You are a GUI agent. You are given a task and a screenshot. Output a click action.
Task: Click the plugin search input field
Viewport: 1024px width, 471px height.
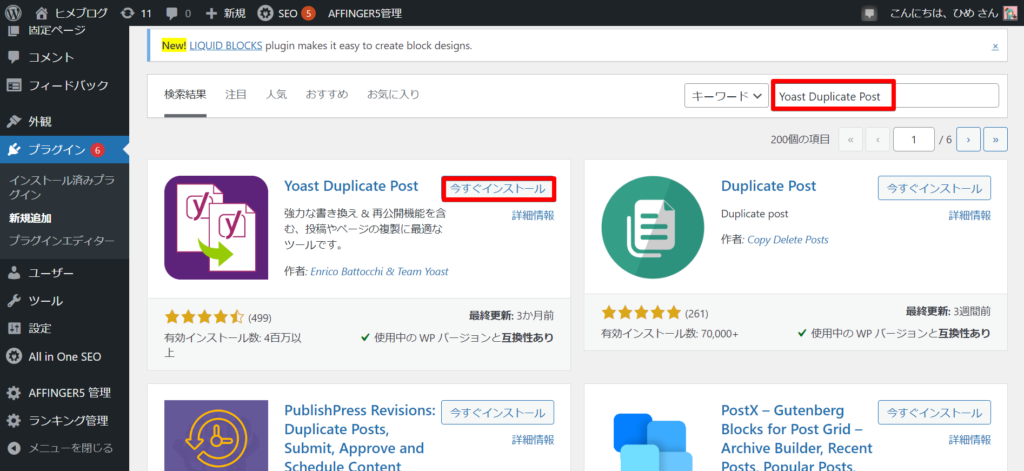point(886,95)
